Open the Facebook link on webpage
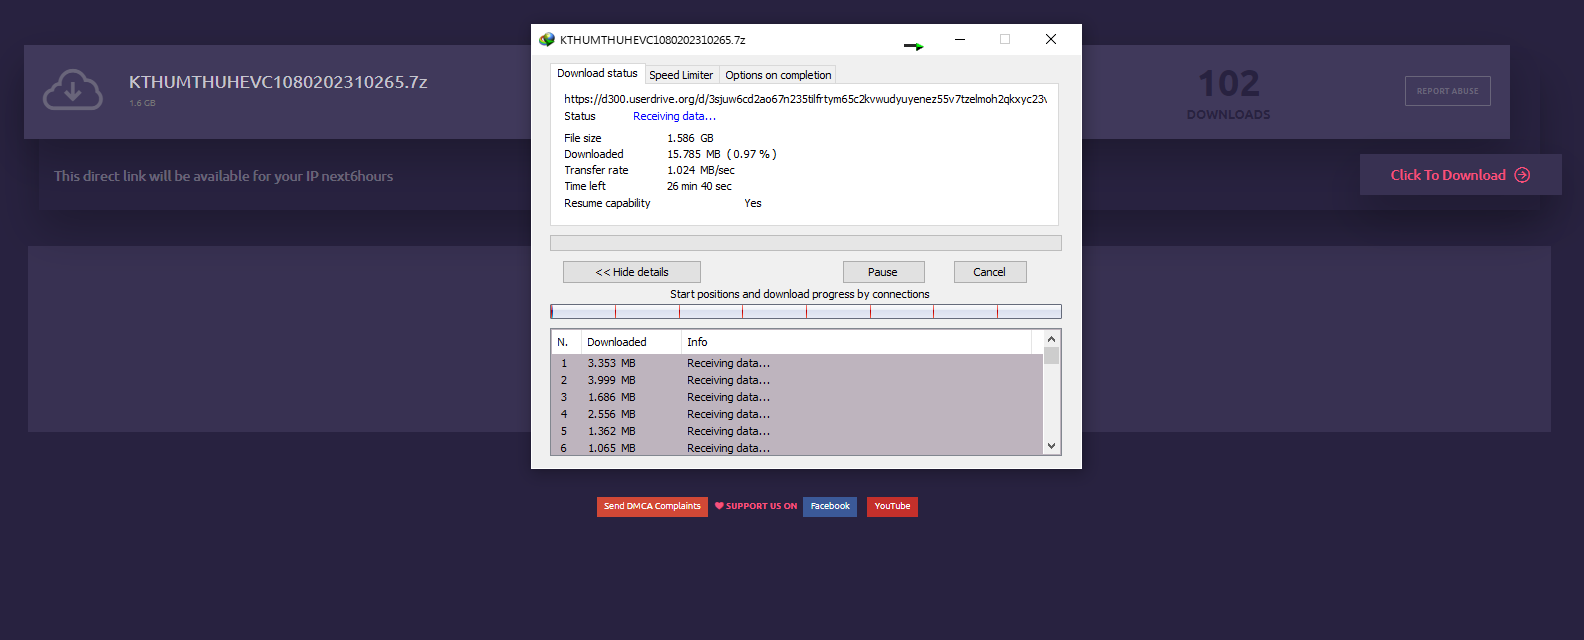 pyautogui.click(x=830, y=507)
